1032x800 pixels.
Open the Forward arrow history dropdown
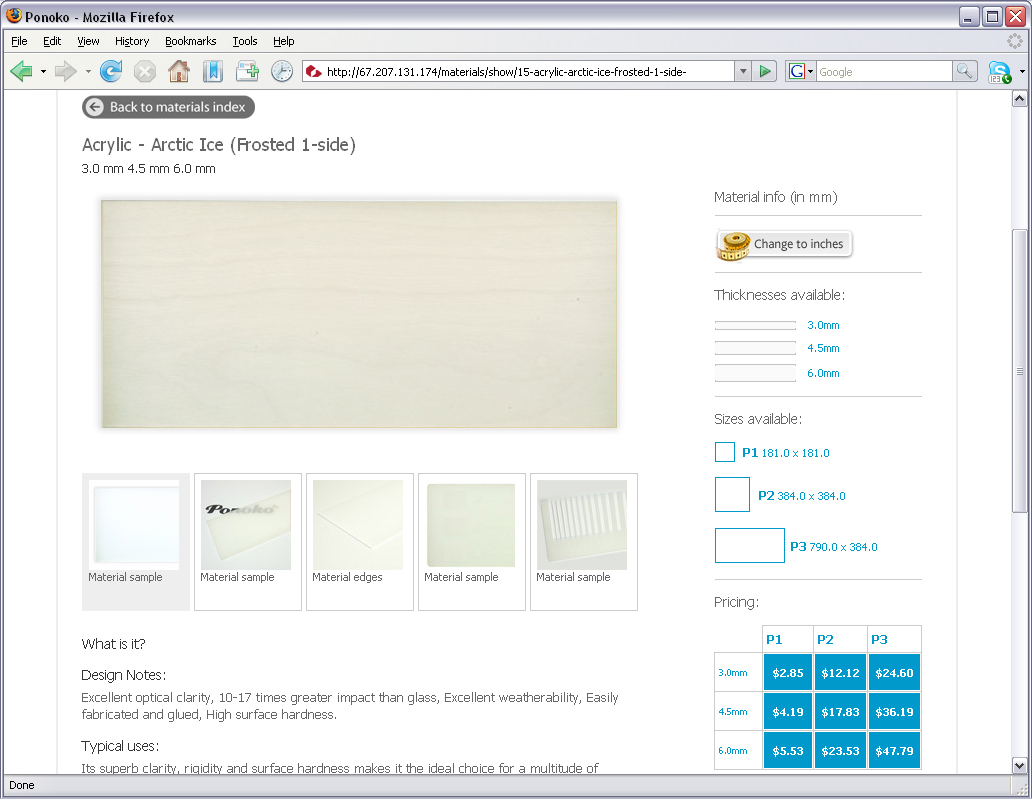88,71
